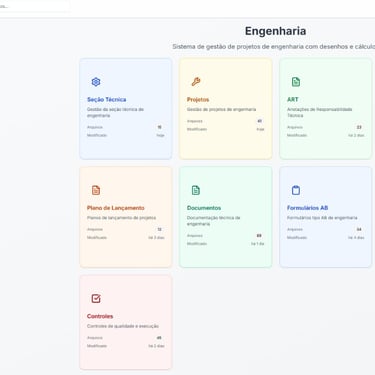Click the Arquivos count on Controles card

159,338
